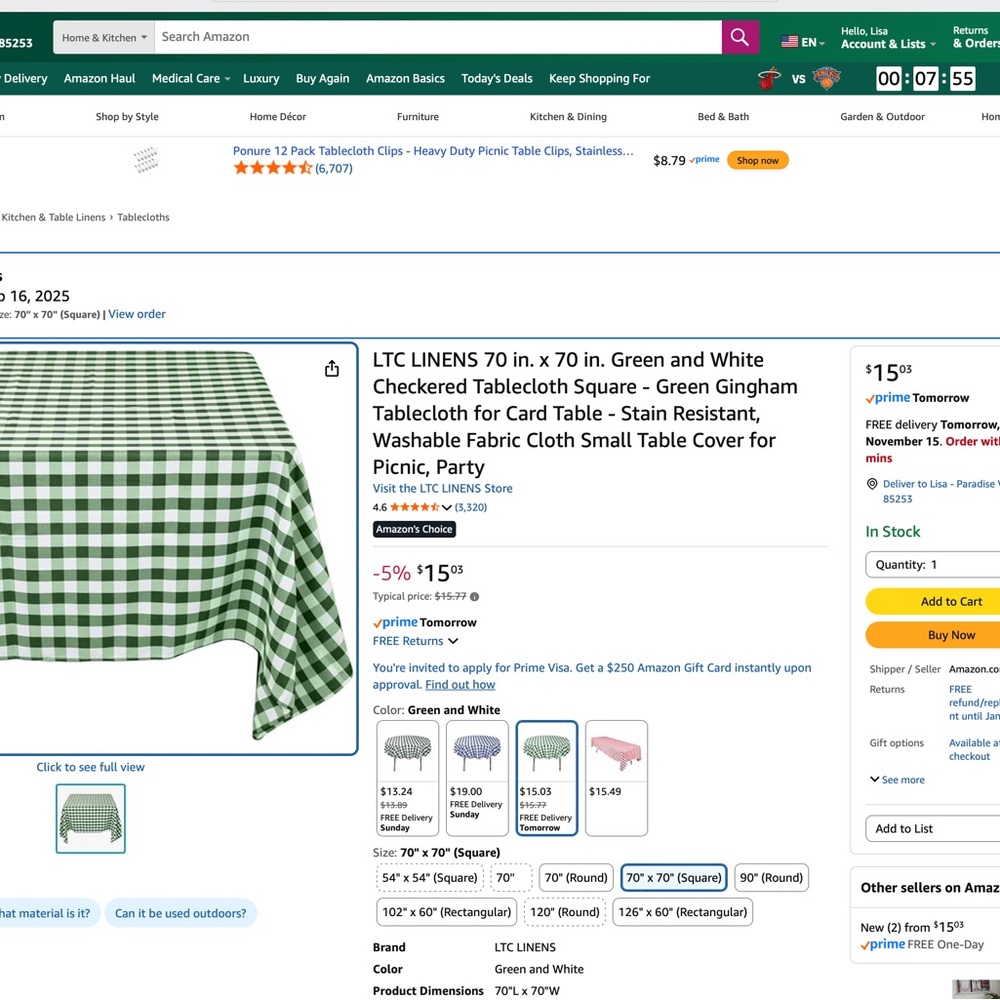The width and height of the screenshot is (1000, 1000).
Task: Select the 120" (Round) size option
Action: click(565, 912)
